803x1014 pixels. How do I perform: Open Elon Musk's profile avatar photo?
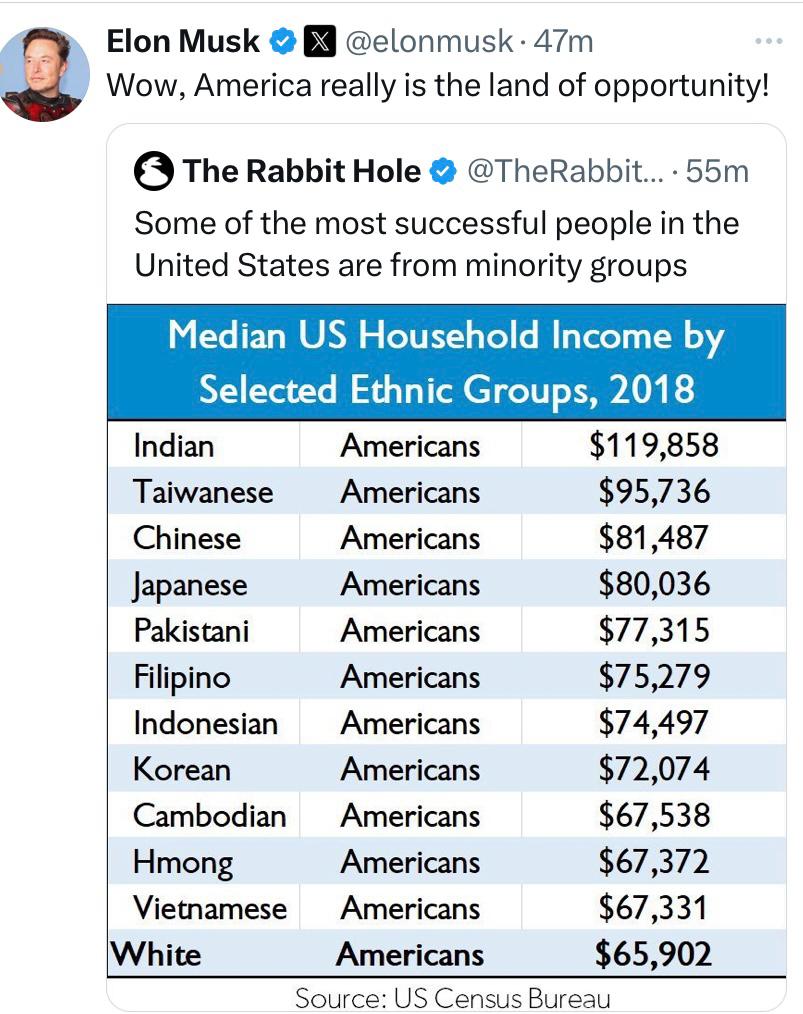44,74
